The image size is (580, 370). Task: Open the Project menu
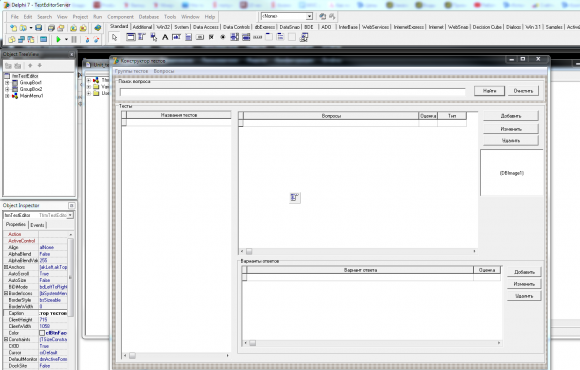click(x=80, y=17)
